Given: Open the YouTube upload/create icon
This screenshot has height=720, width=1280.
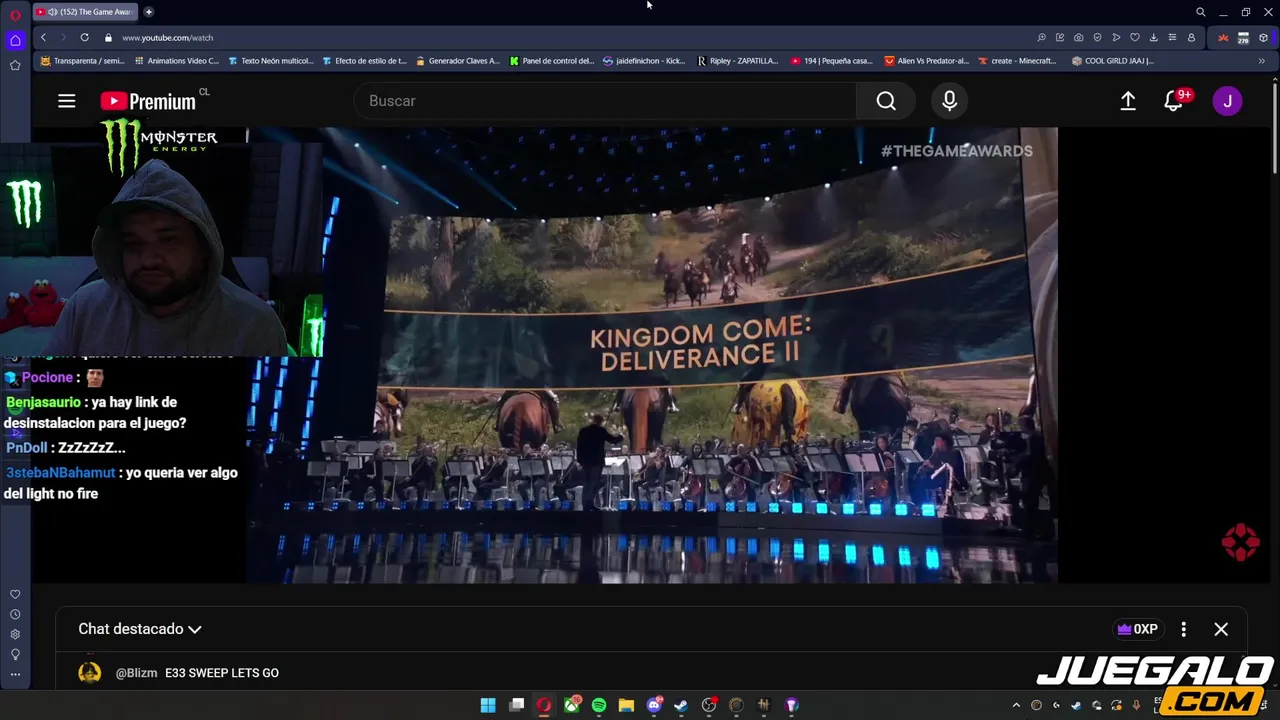Looking at the screenshot, I should tap(1128, 101).
